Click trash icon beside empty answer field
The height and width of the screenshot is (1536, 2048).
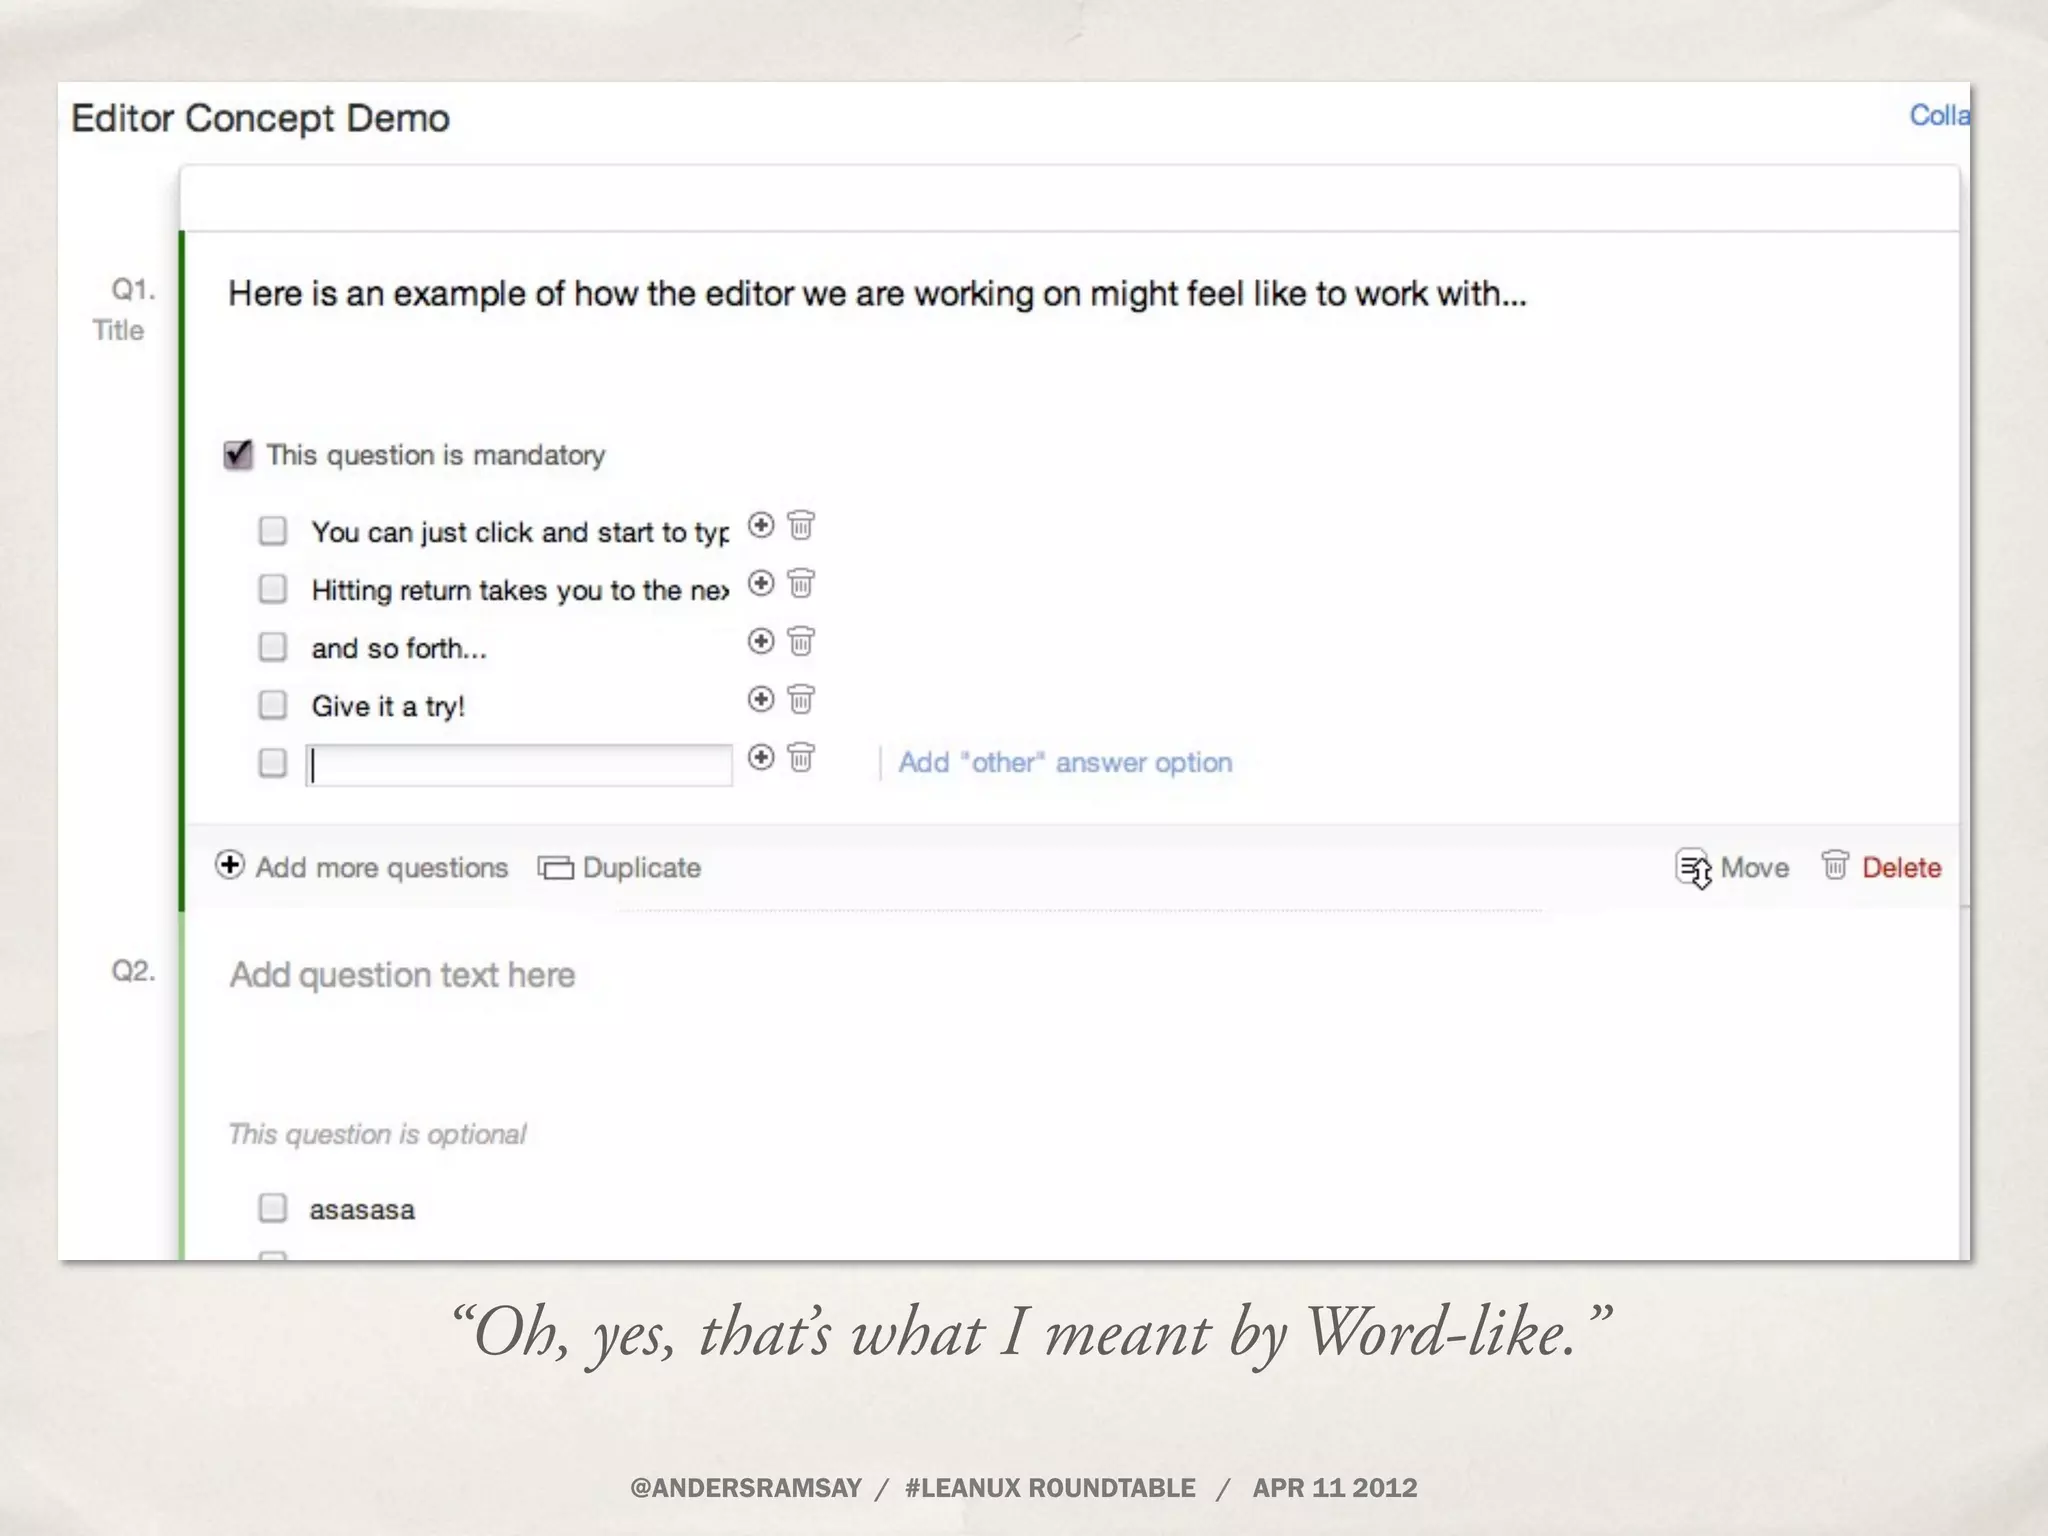pos(801,757)
